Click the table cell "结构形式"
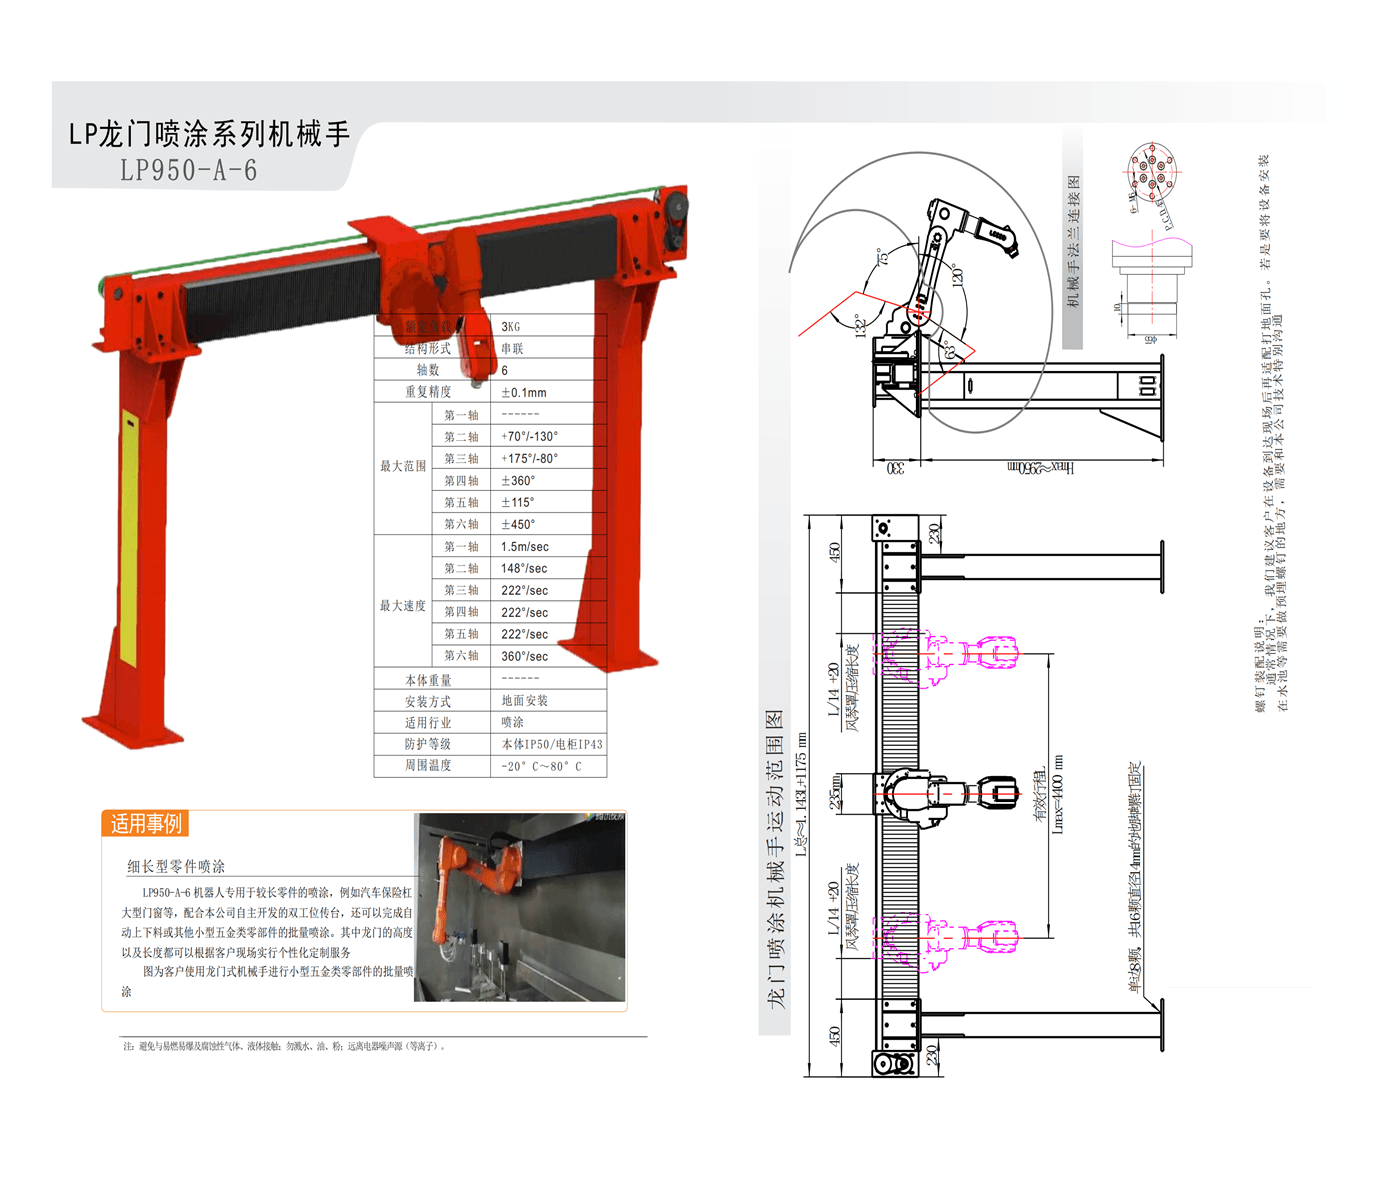This screenshot has width=1400, height=1200. click(x=427, y=349)
